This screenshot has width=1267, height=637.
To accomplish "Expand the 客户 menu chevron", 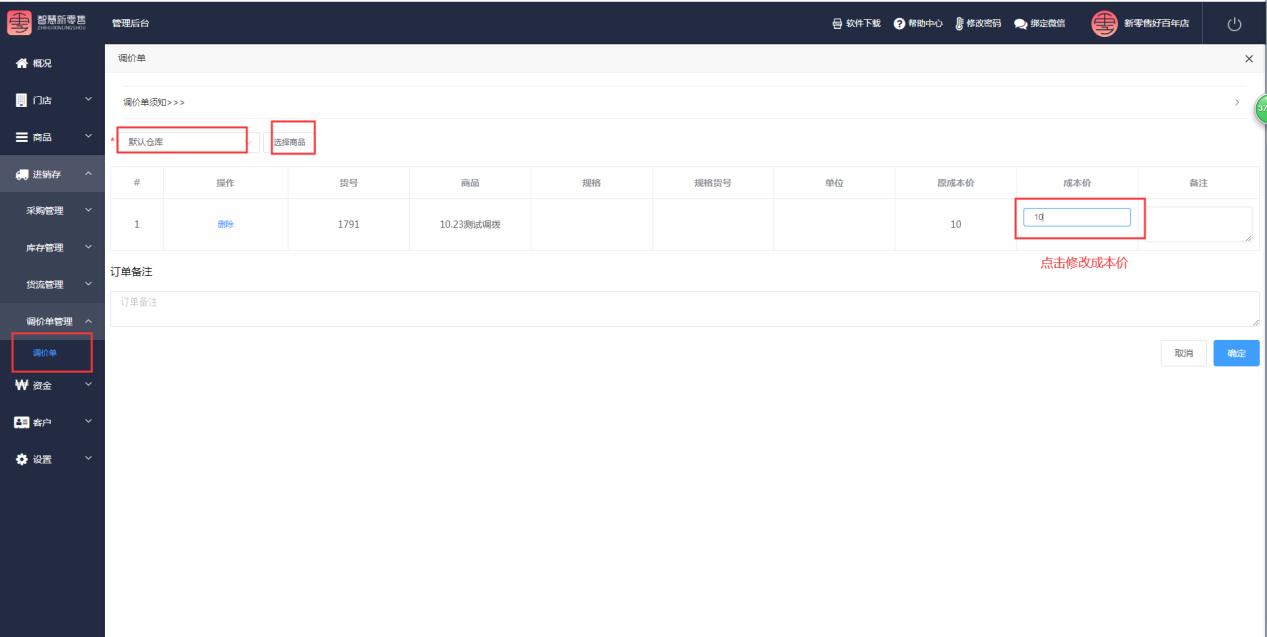I will click(88, 421).
